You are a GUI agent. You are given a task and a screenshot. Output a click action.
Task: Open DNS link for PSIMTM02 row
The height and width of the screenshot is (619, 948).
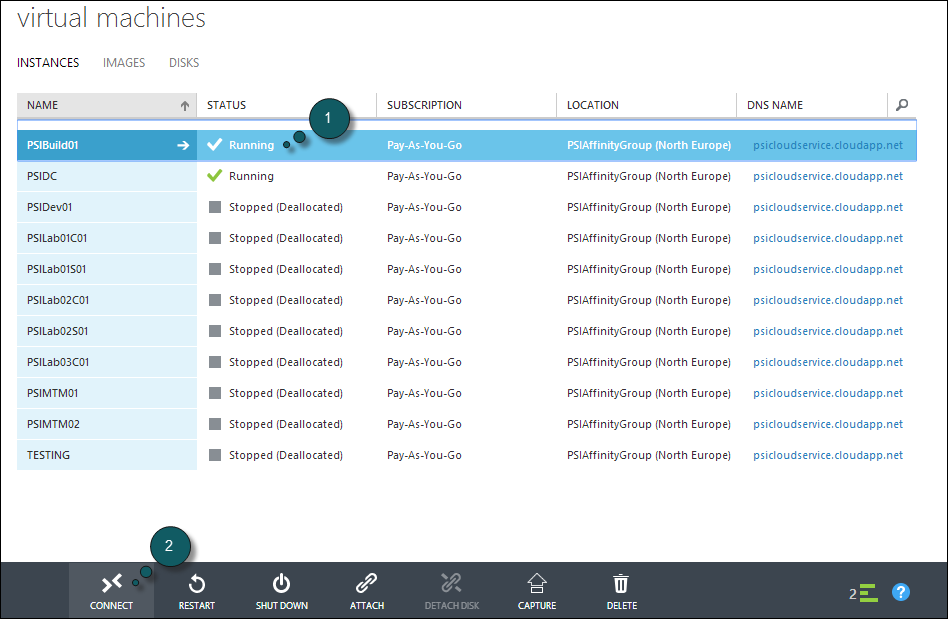tap(828, 424)
